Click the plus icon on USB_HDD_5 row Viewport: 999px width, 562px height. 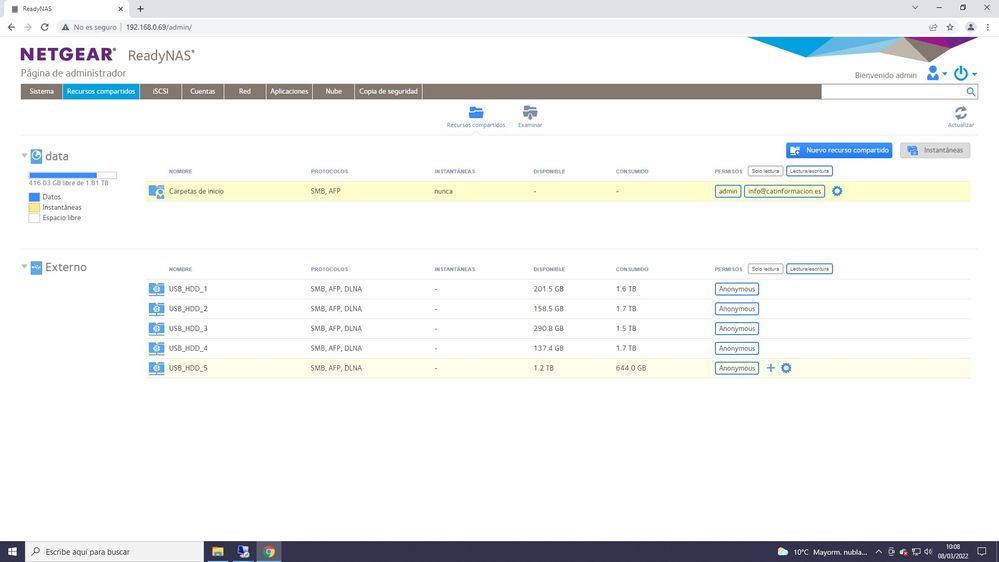coord(770,368)
